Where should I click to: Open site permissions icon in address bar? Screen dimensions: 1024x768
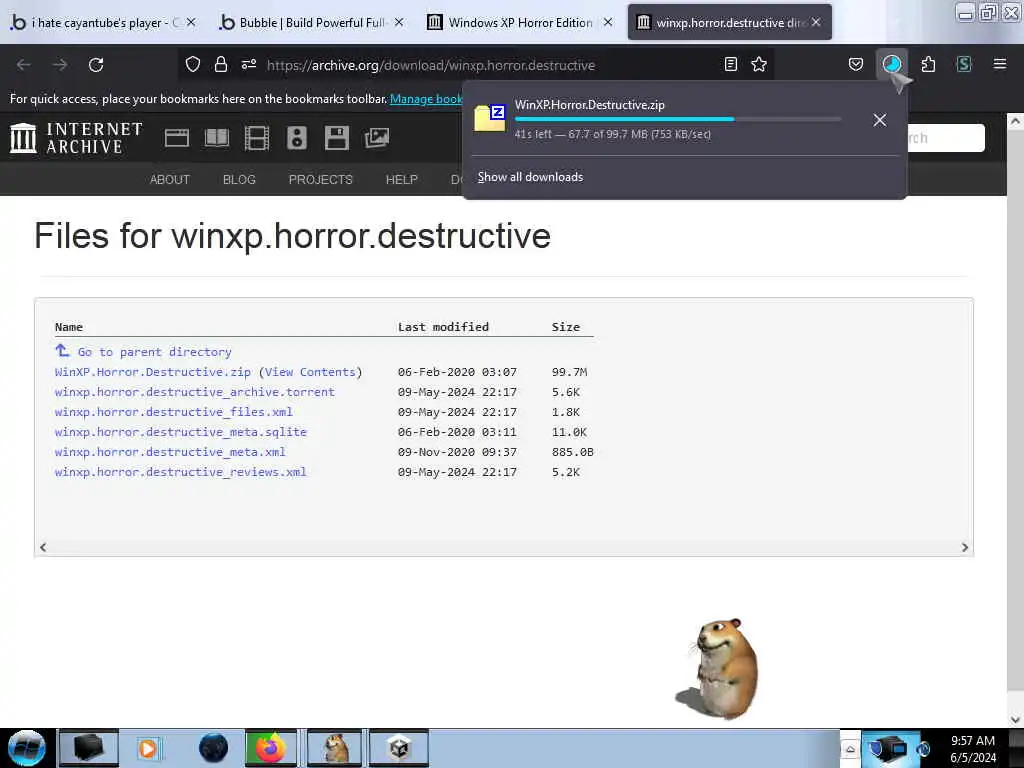pyautogui.click(x=249, y=64)
